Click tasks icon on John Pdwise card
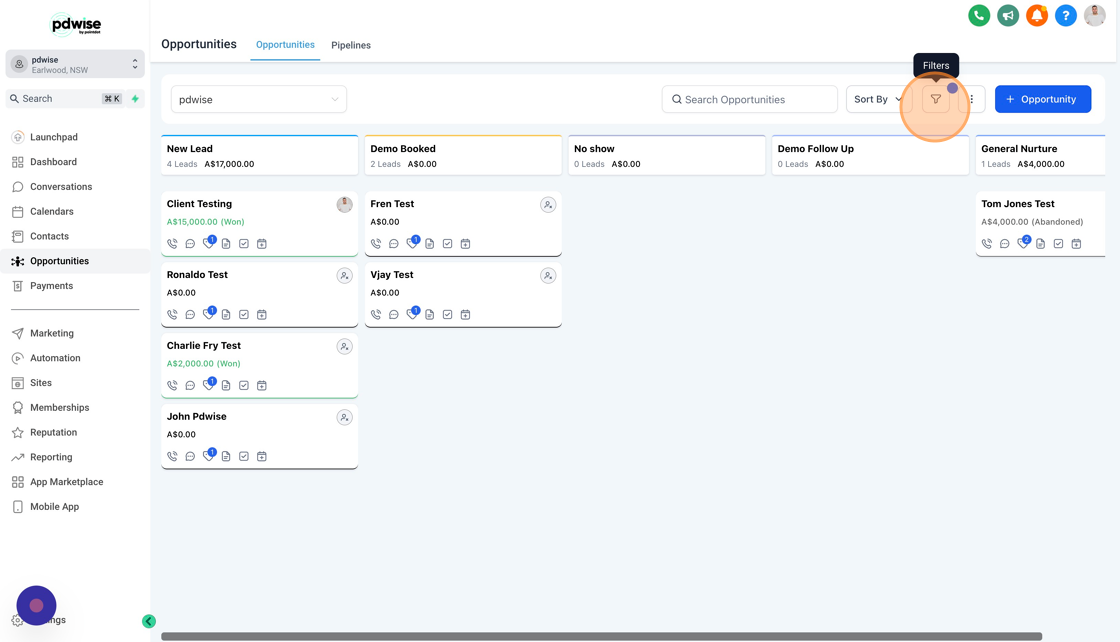The height and width of the screenshot is (642, 1120). 244,456
